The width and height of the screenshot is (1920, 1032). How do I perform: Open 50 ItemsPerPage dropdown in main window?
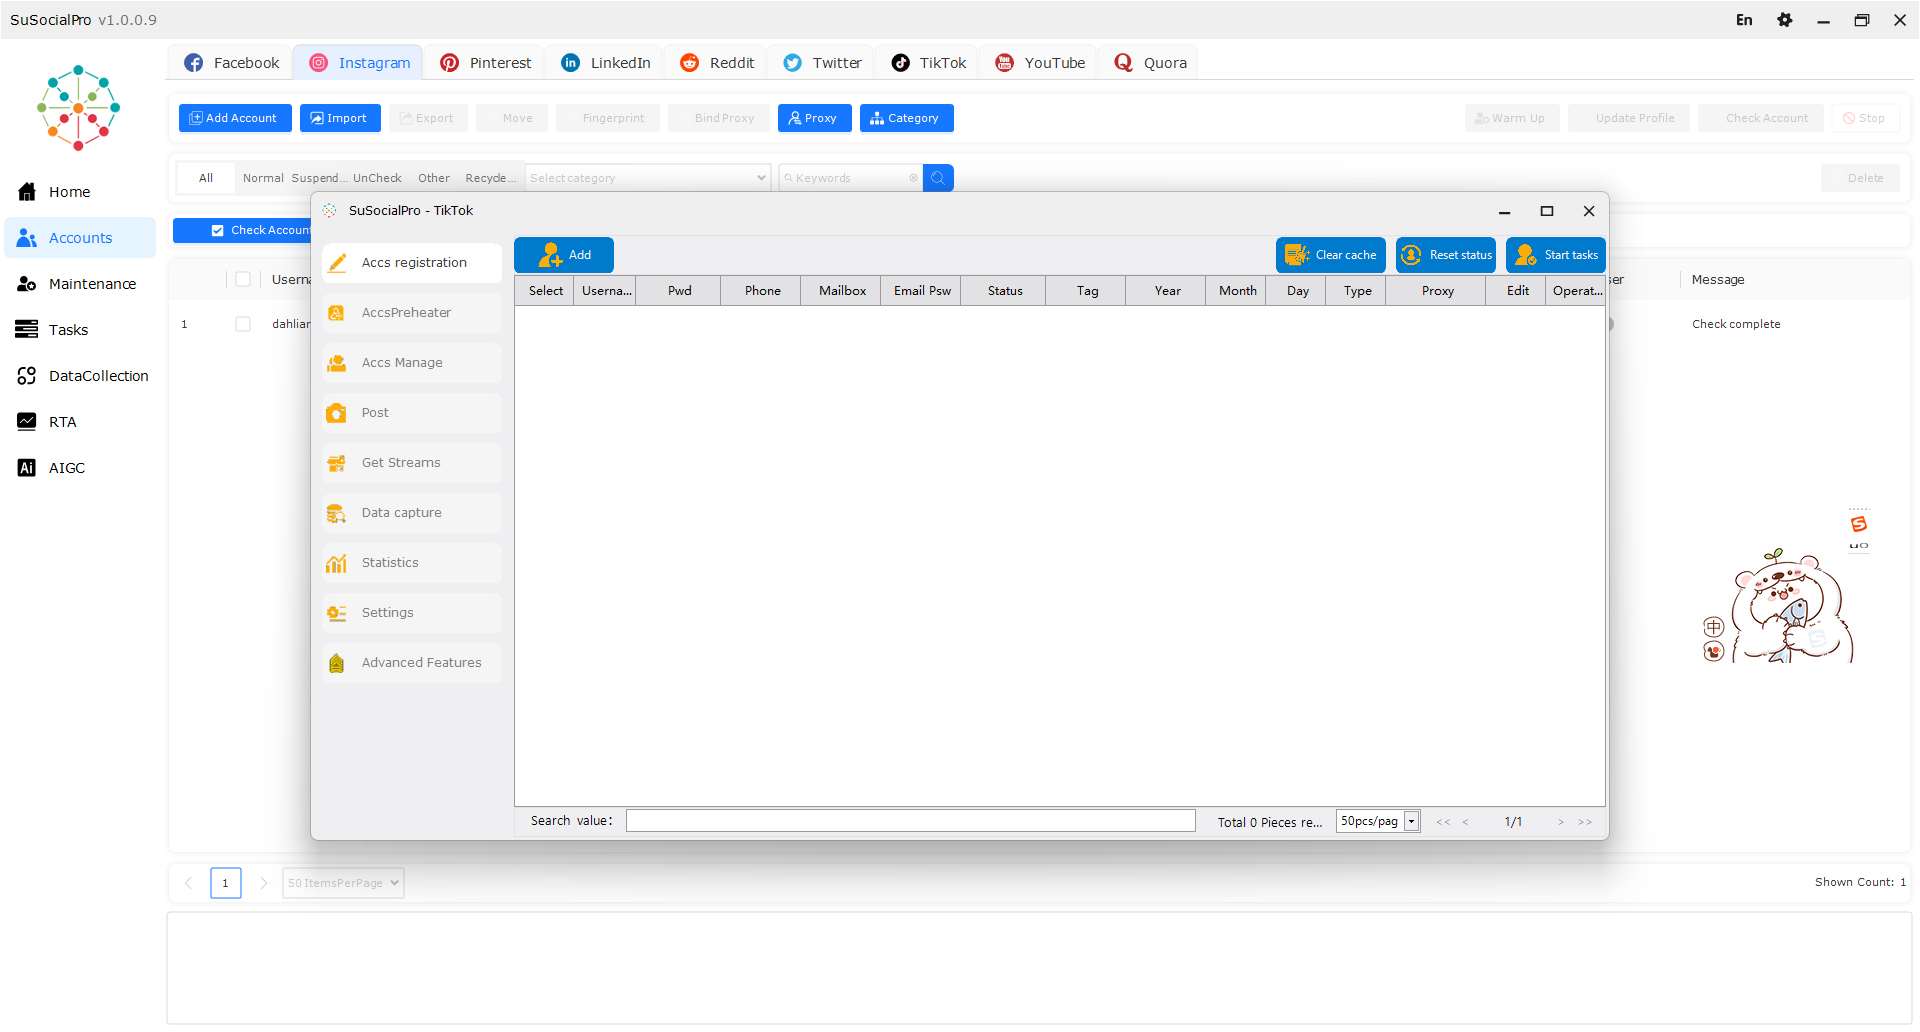343,883
